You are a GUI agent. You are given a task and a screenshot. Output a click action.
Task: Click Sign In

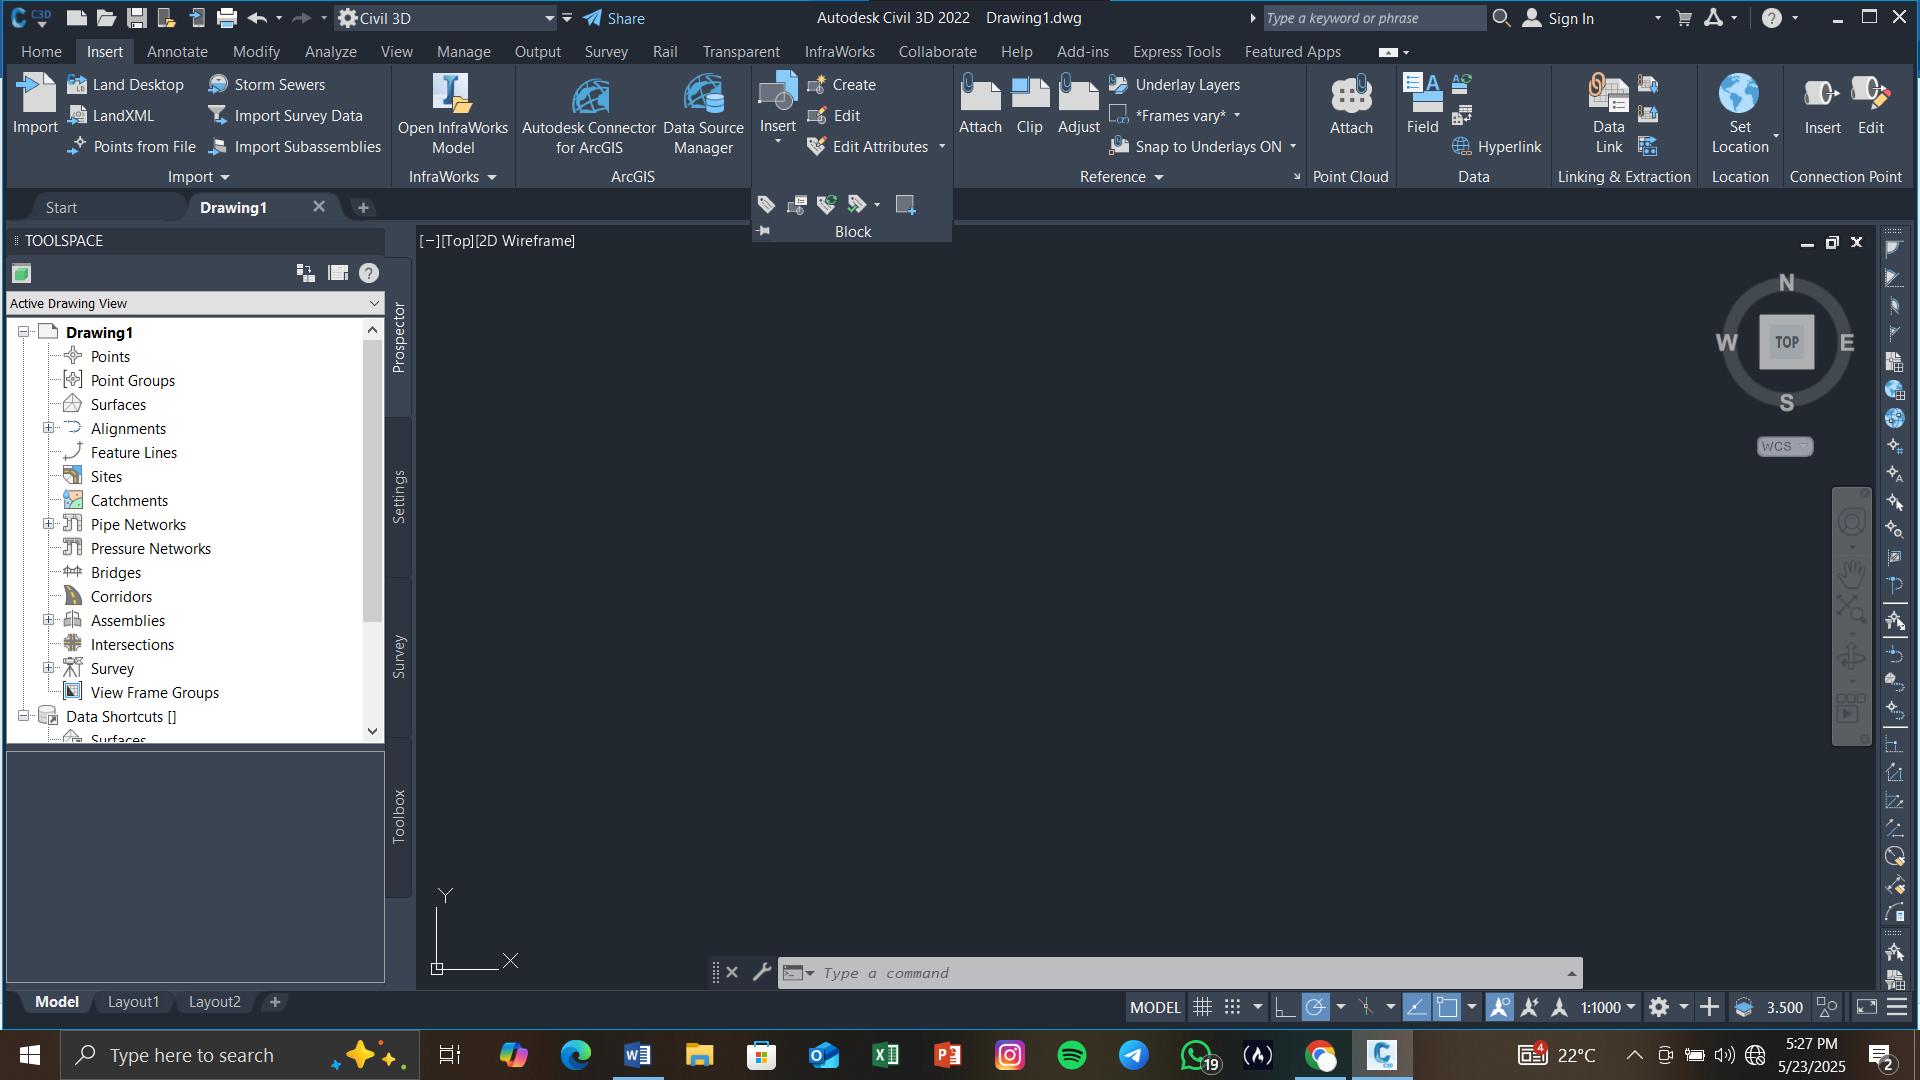tap(1558, 18)
